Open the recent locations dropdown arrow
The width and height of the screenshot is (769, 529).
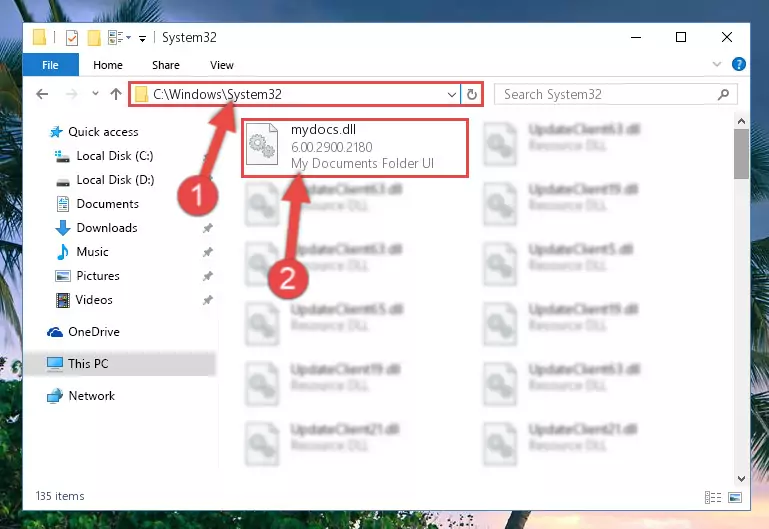95,93
